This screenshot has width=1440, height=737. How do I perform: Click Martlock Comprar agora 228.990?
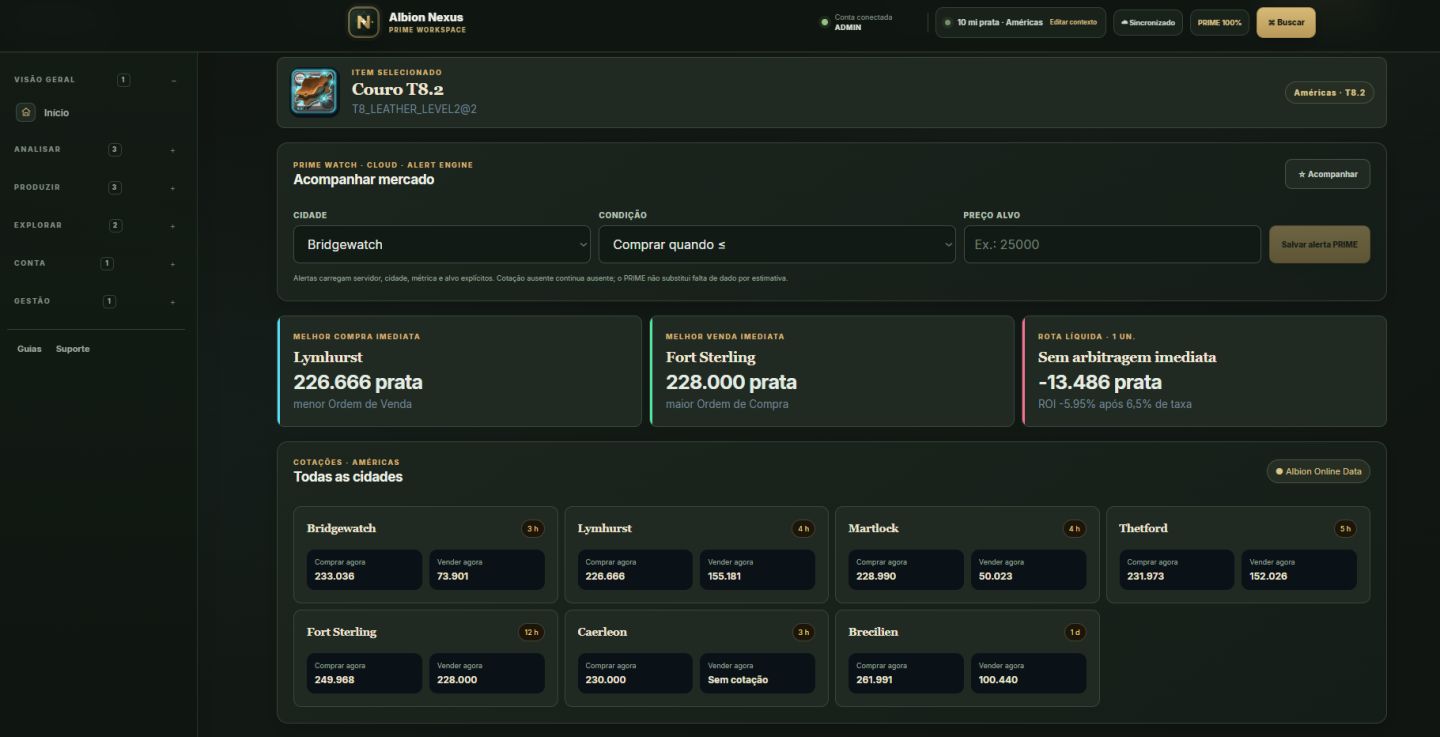(906, 570)
